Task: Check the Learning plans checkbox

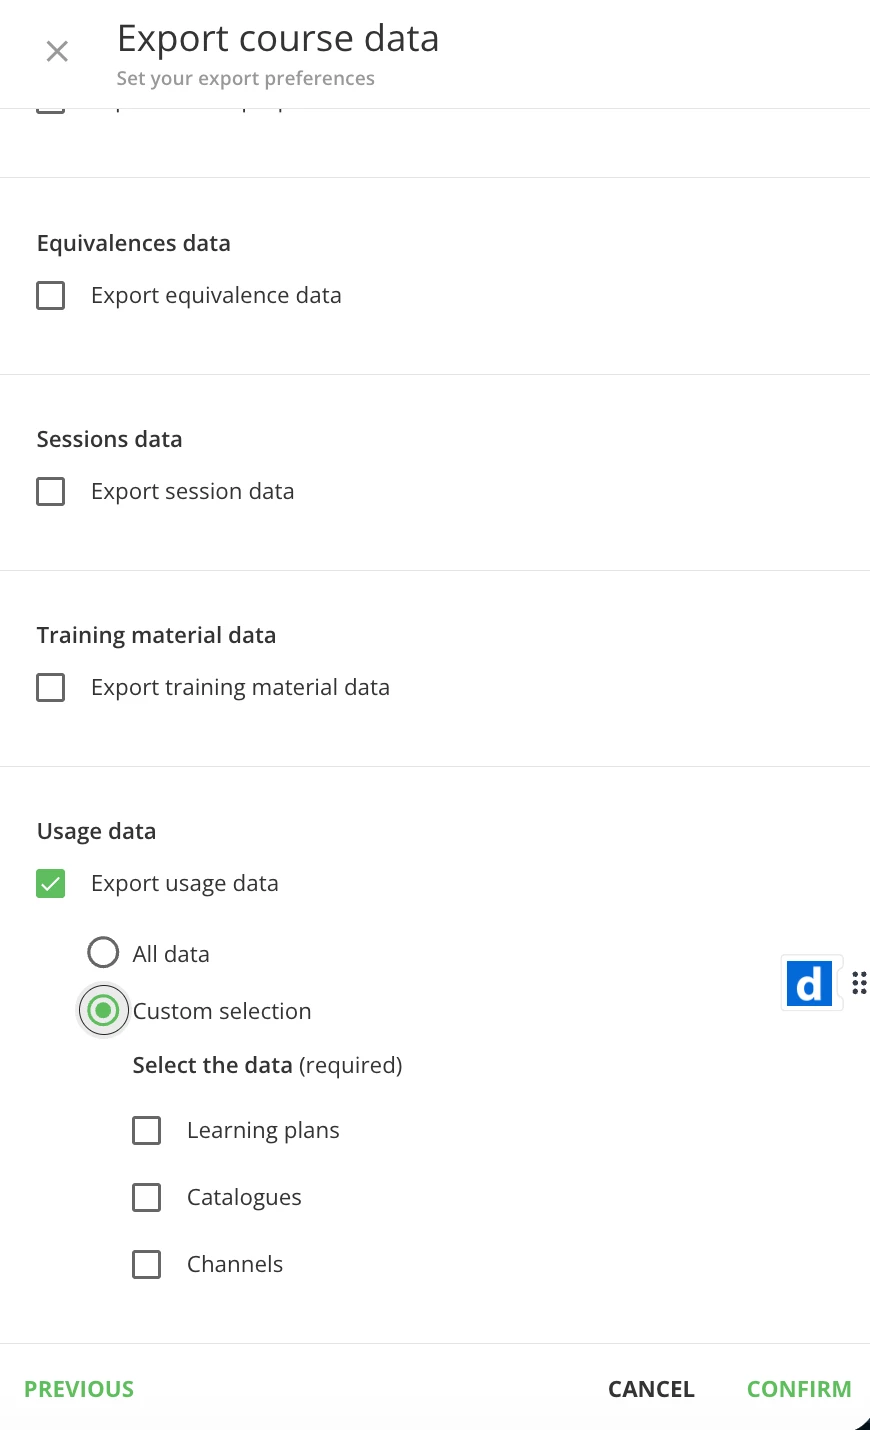Action: coord(147,1131)
